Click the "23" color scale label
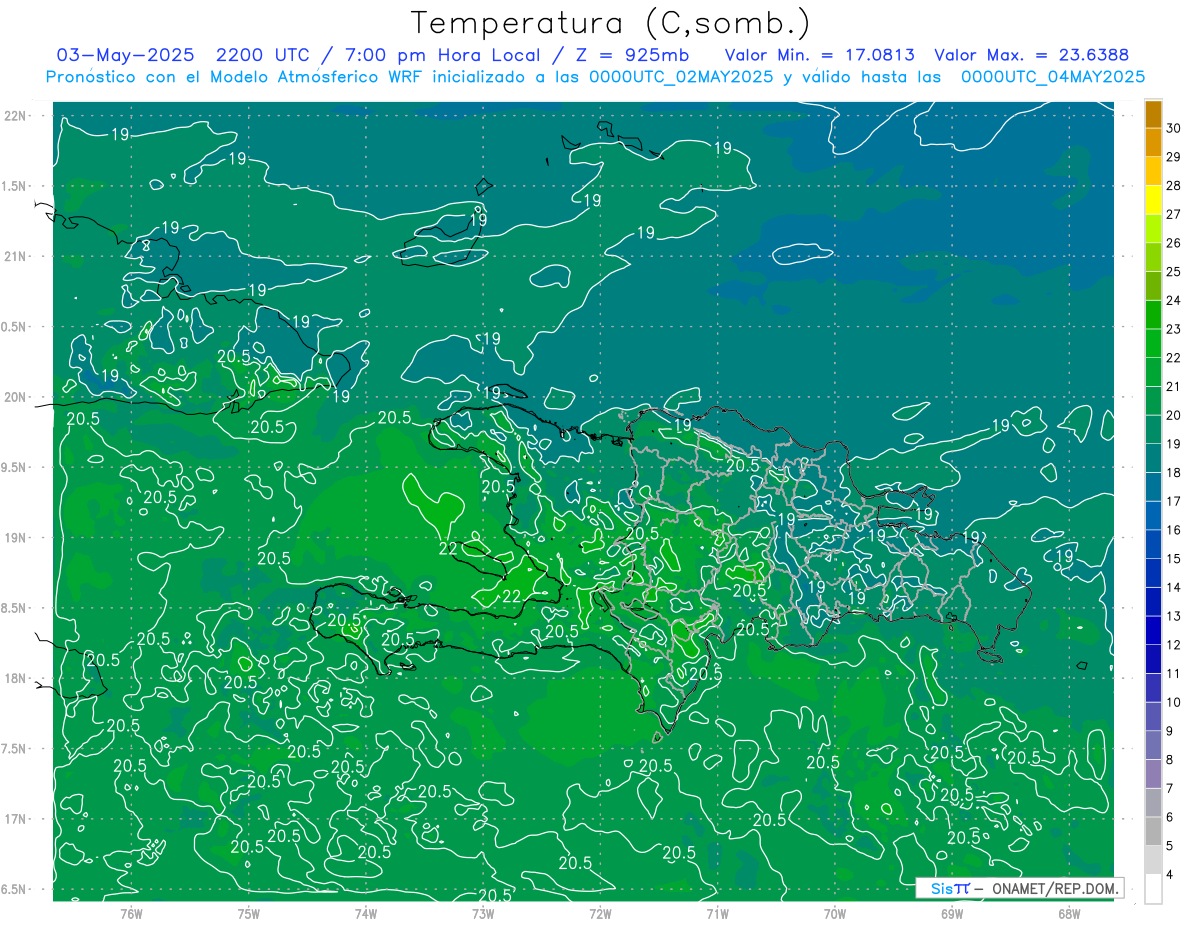Screen dimensions: 1200x927 click(x=1174, y=329)
